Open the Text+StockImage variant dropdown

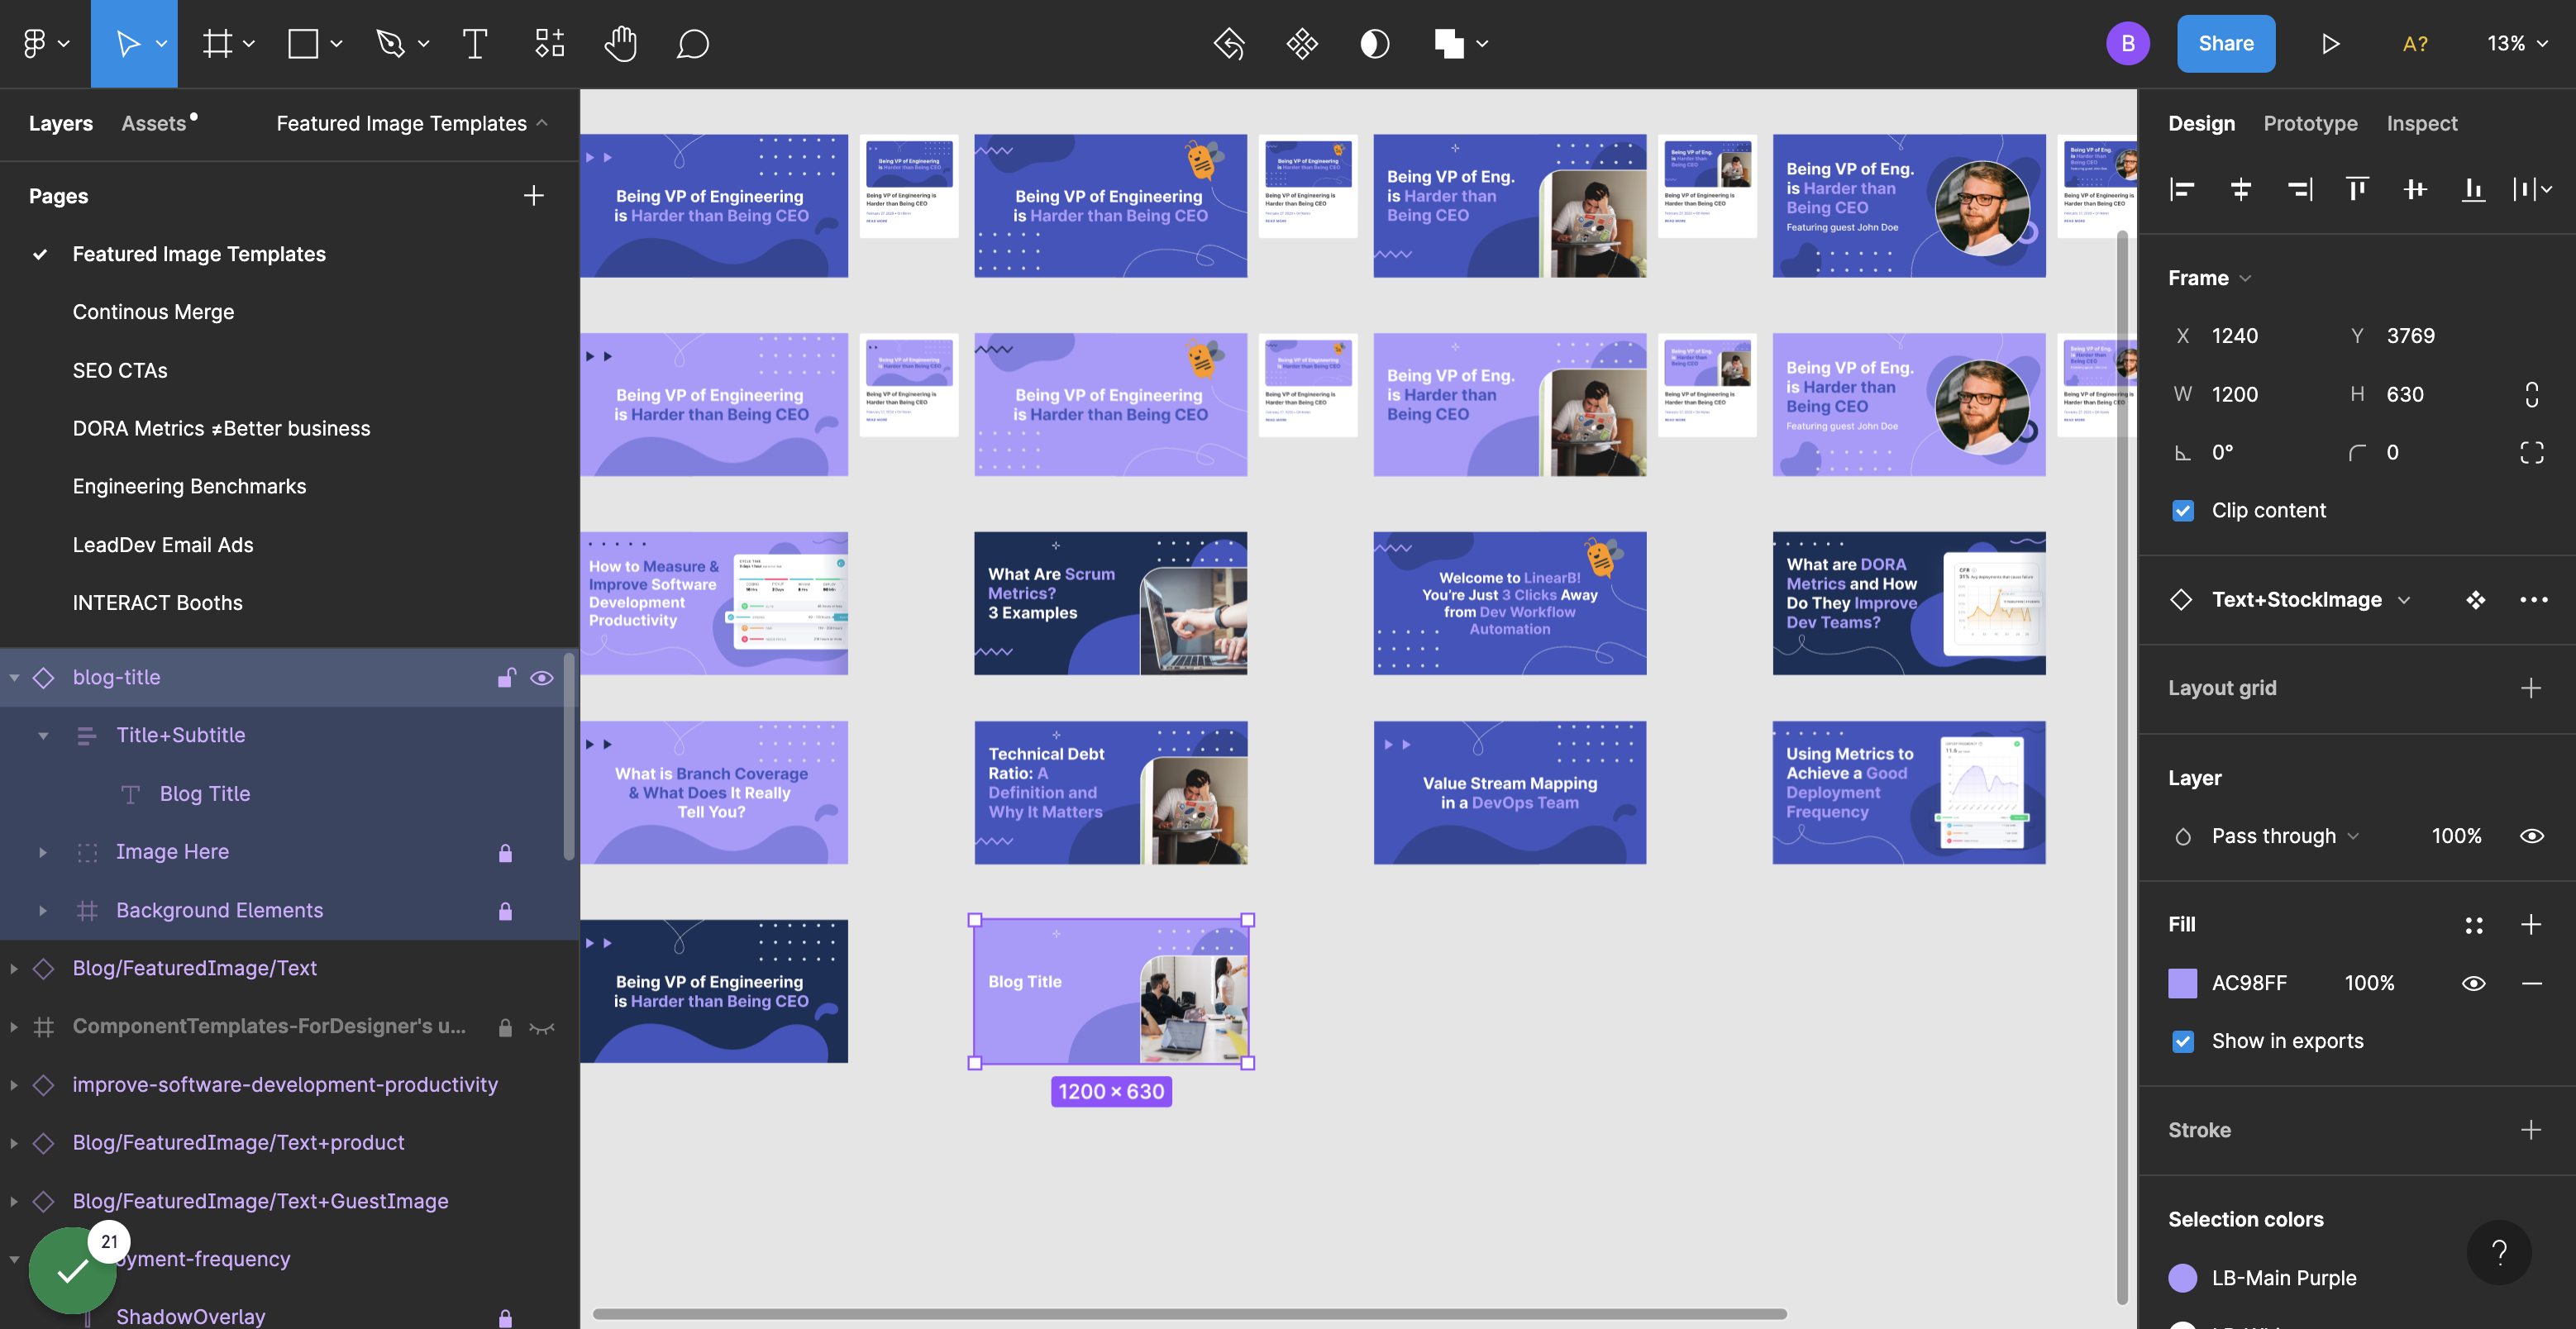click(x=2310, y=599)
